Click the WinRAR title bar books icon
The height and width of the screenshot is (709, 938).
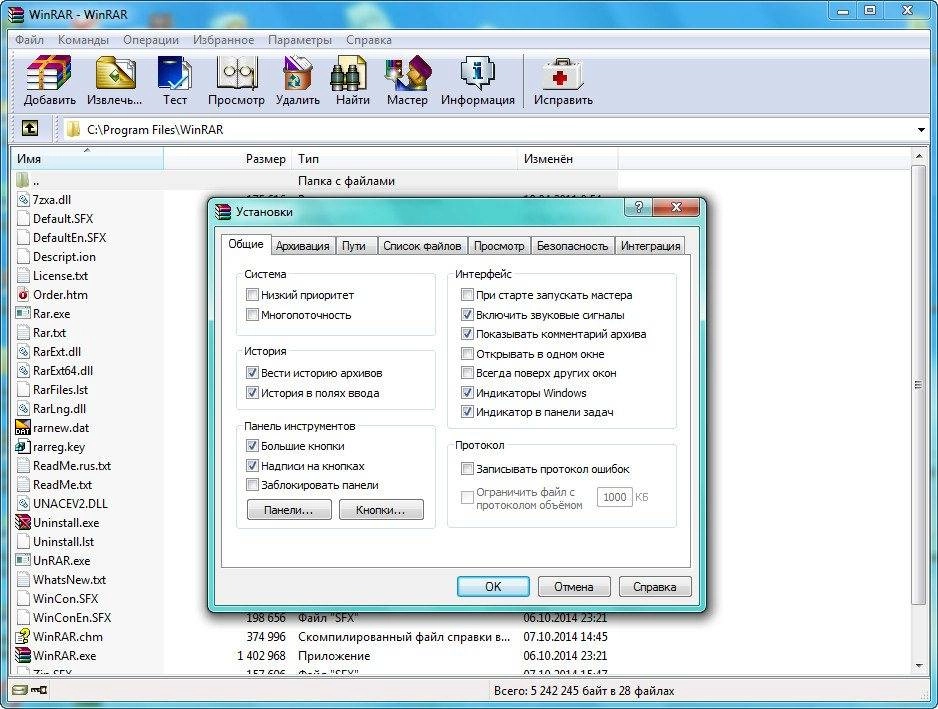pos(16,14)
